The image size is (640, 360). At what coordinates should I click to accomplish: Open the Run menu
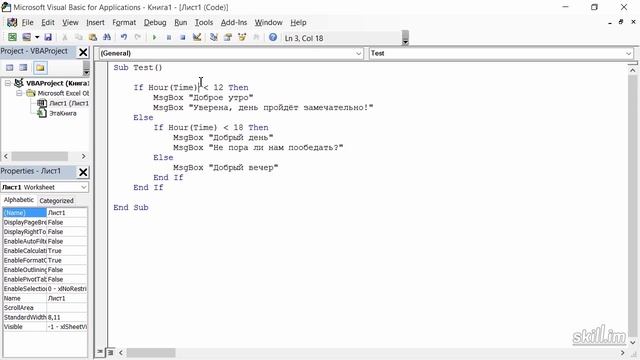[180, 22]
